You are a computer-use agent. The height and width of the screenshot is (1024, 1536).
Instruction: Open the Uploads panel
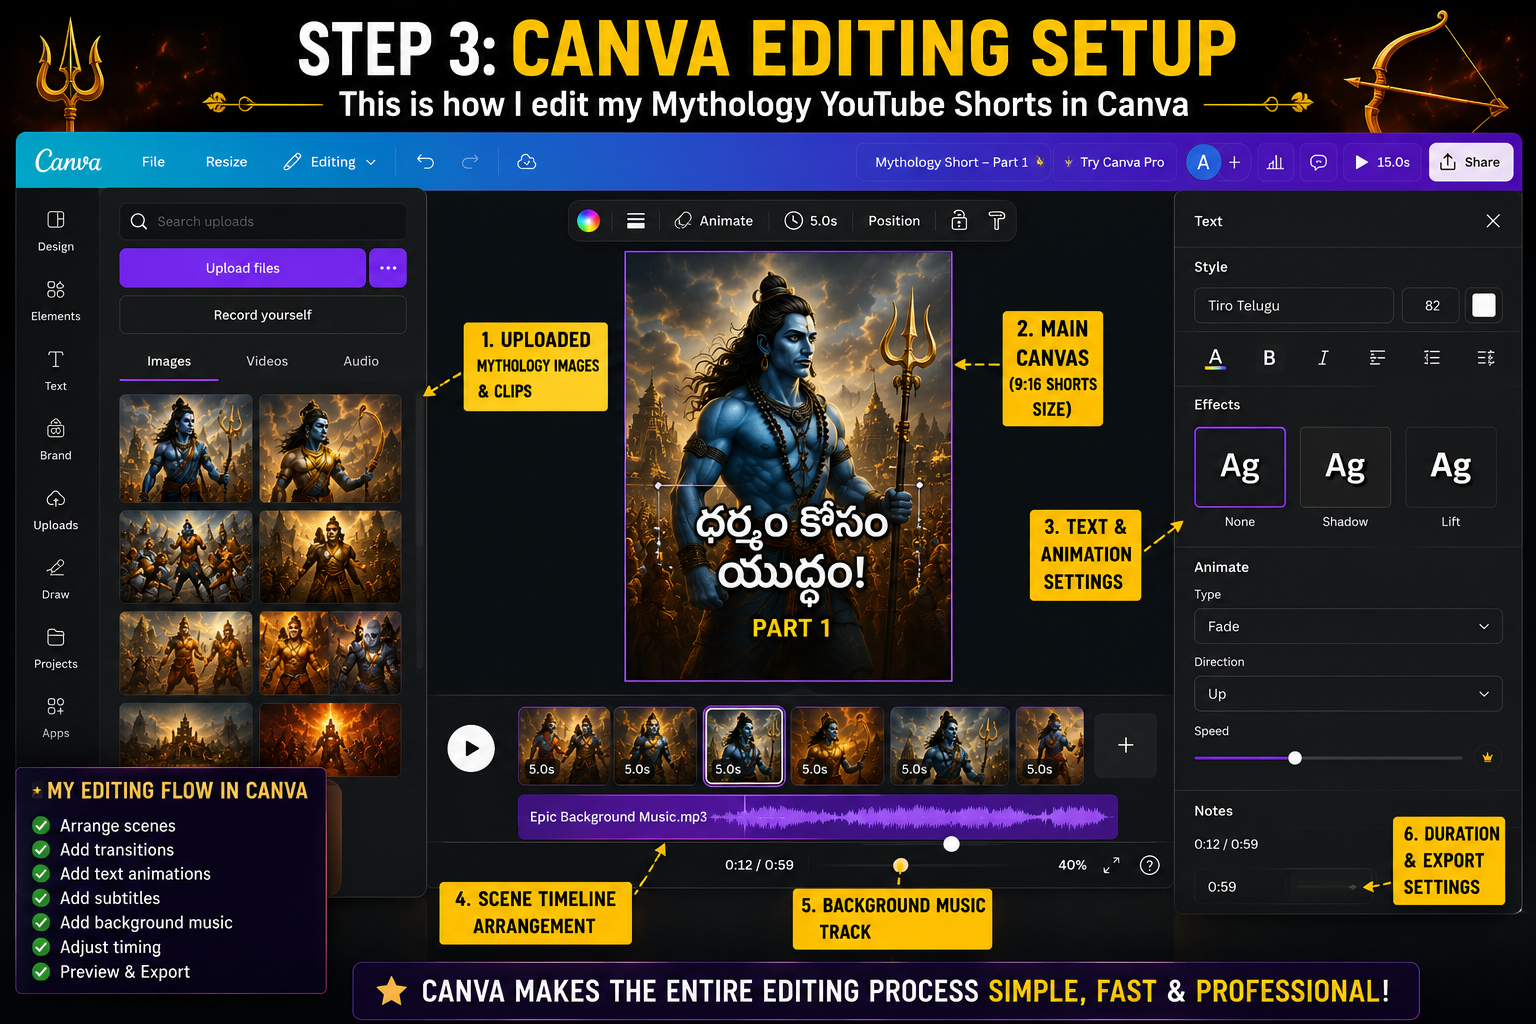[x=56, y=509]
